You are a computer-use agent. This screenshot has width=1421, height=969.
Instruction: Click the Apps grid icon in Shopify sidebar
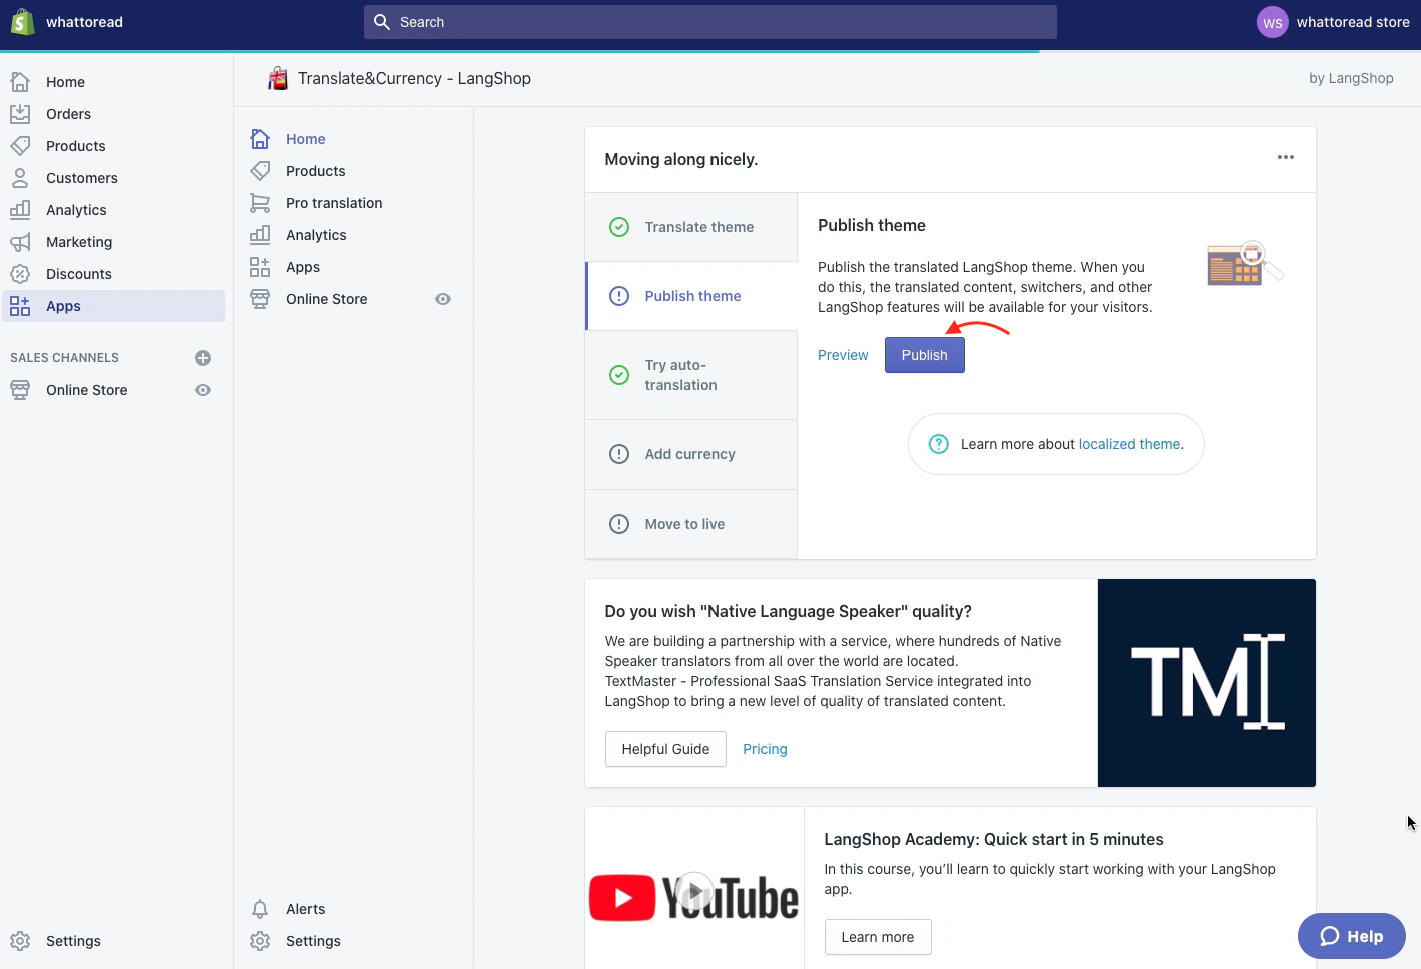pyautogui.click(x=20, y=306)
